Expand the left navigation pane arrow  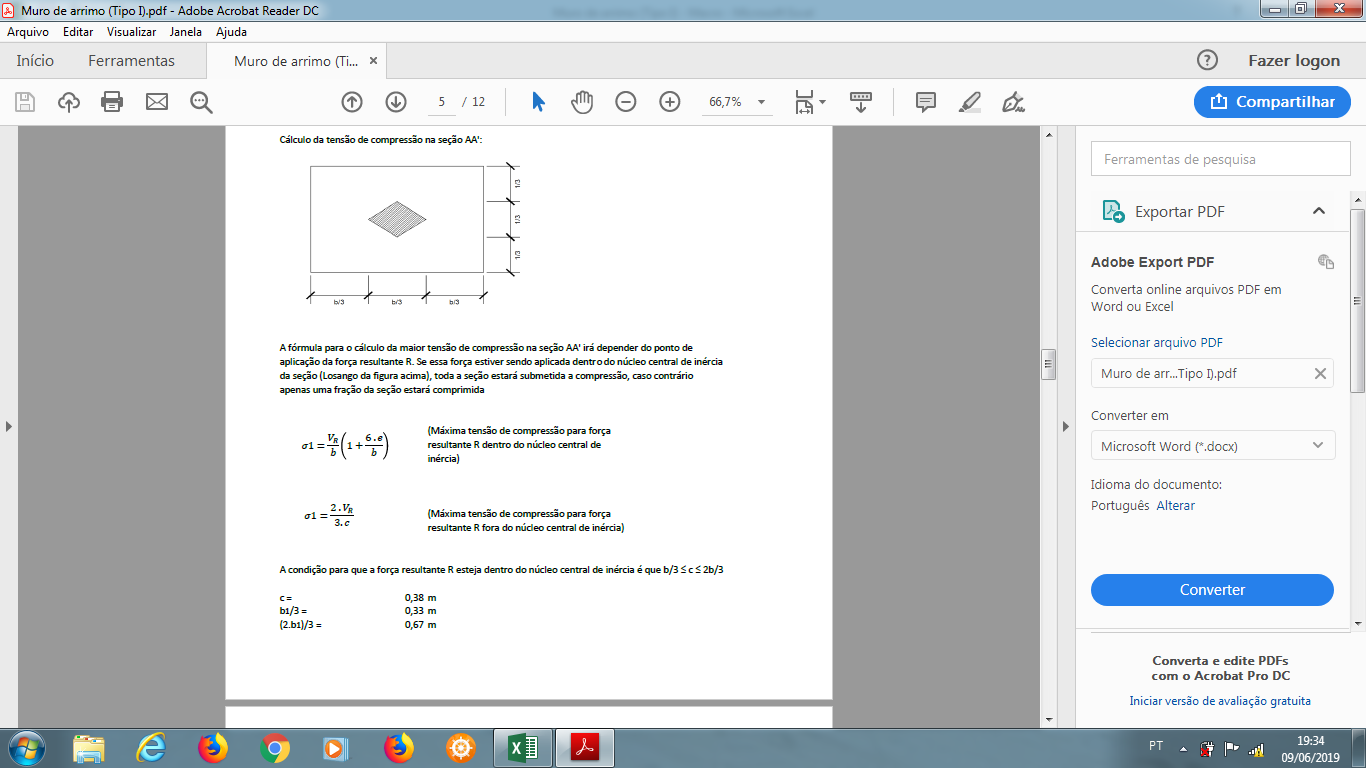point(9,426)
